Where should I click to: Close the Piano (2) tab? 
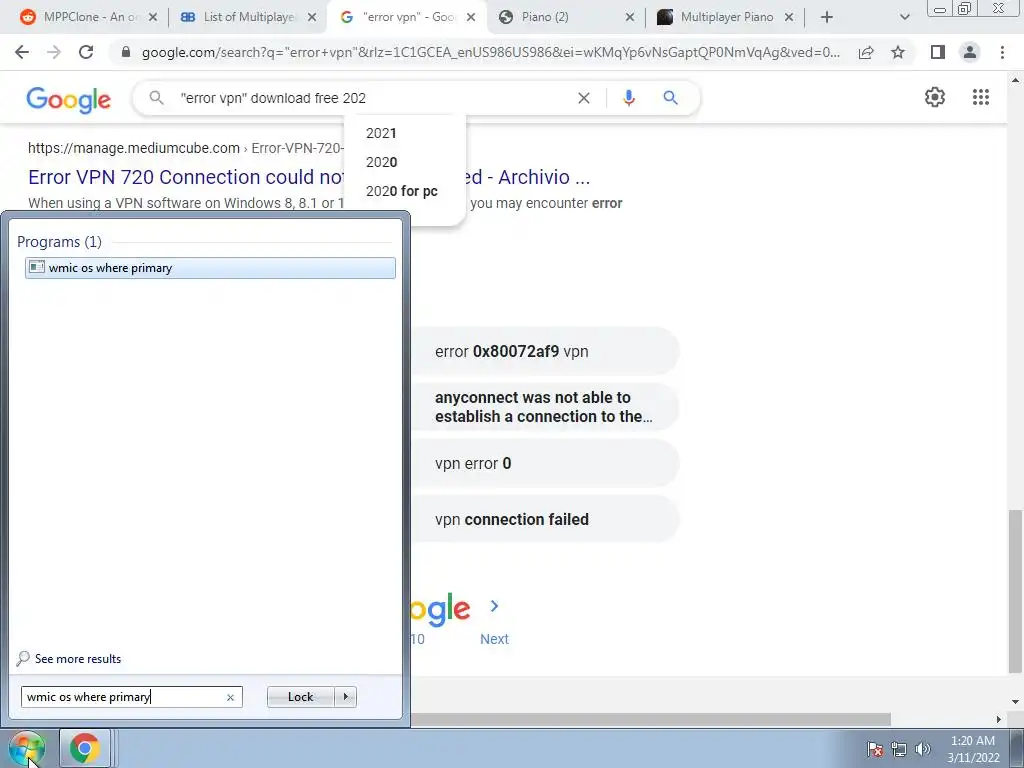click(x=630, y=18)
